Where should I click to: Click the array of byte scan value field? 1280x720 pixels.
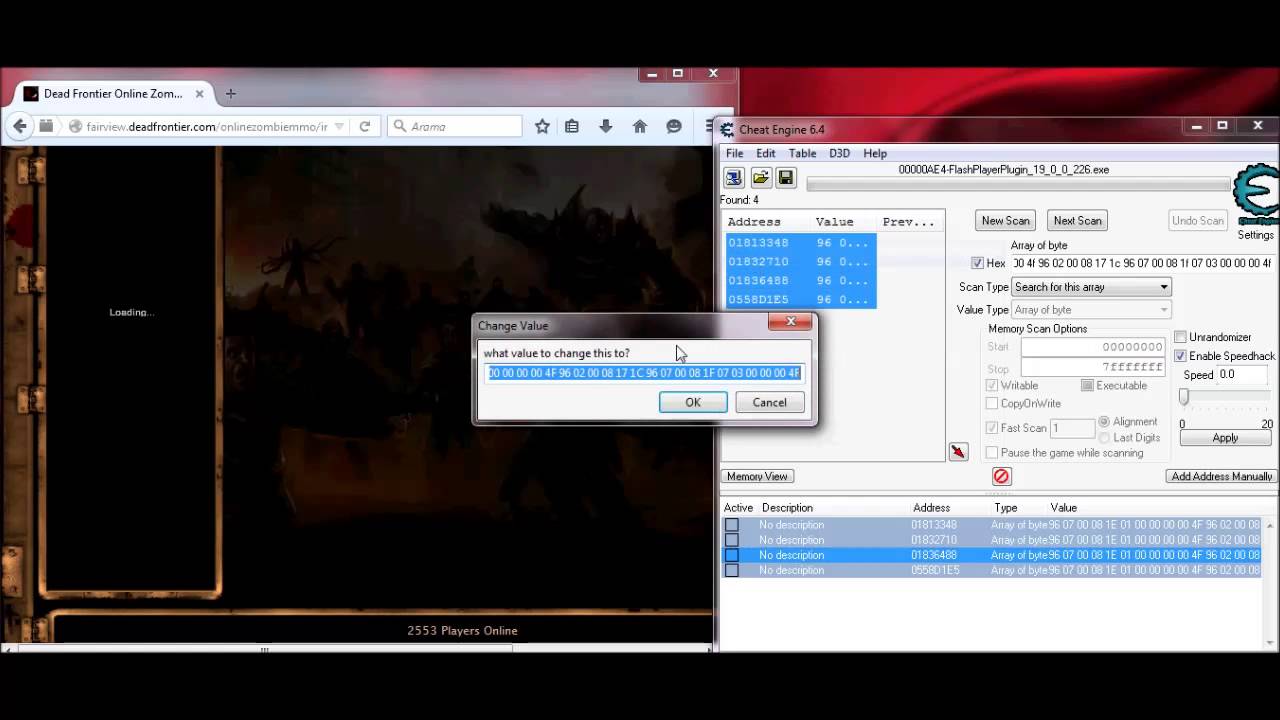(1142, 263)
